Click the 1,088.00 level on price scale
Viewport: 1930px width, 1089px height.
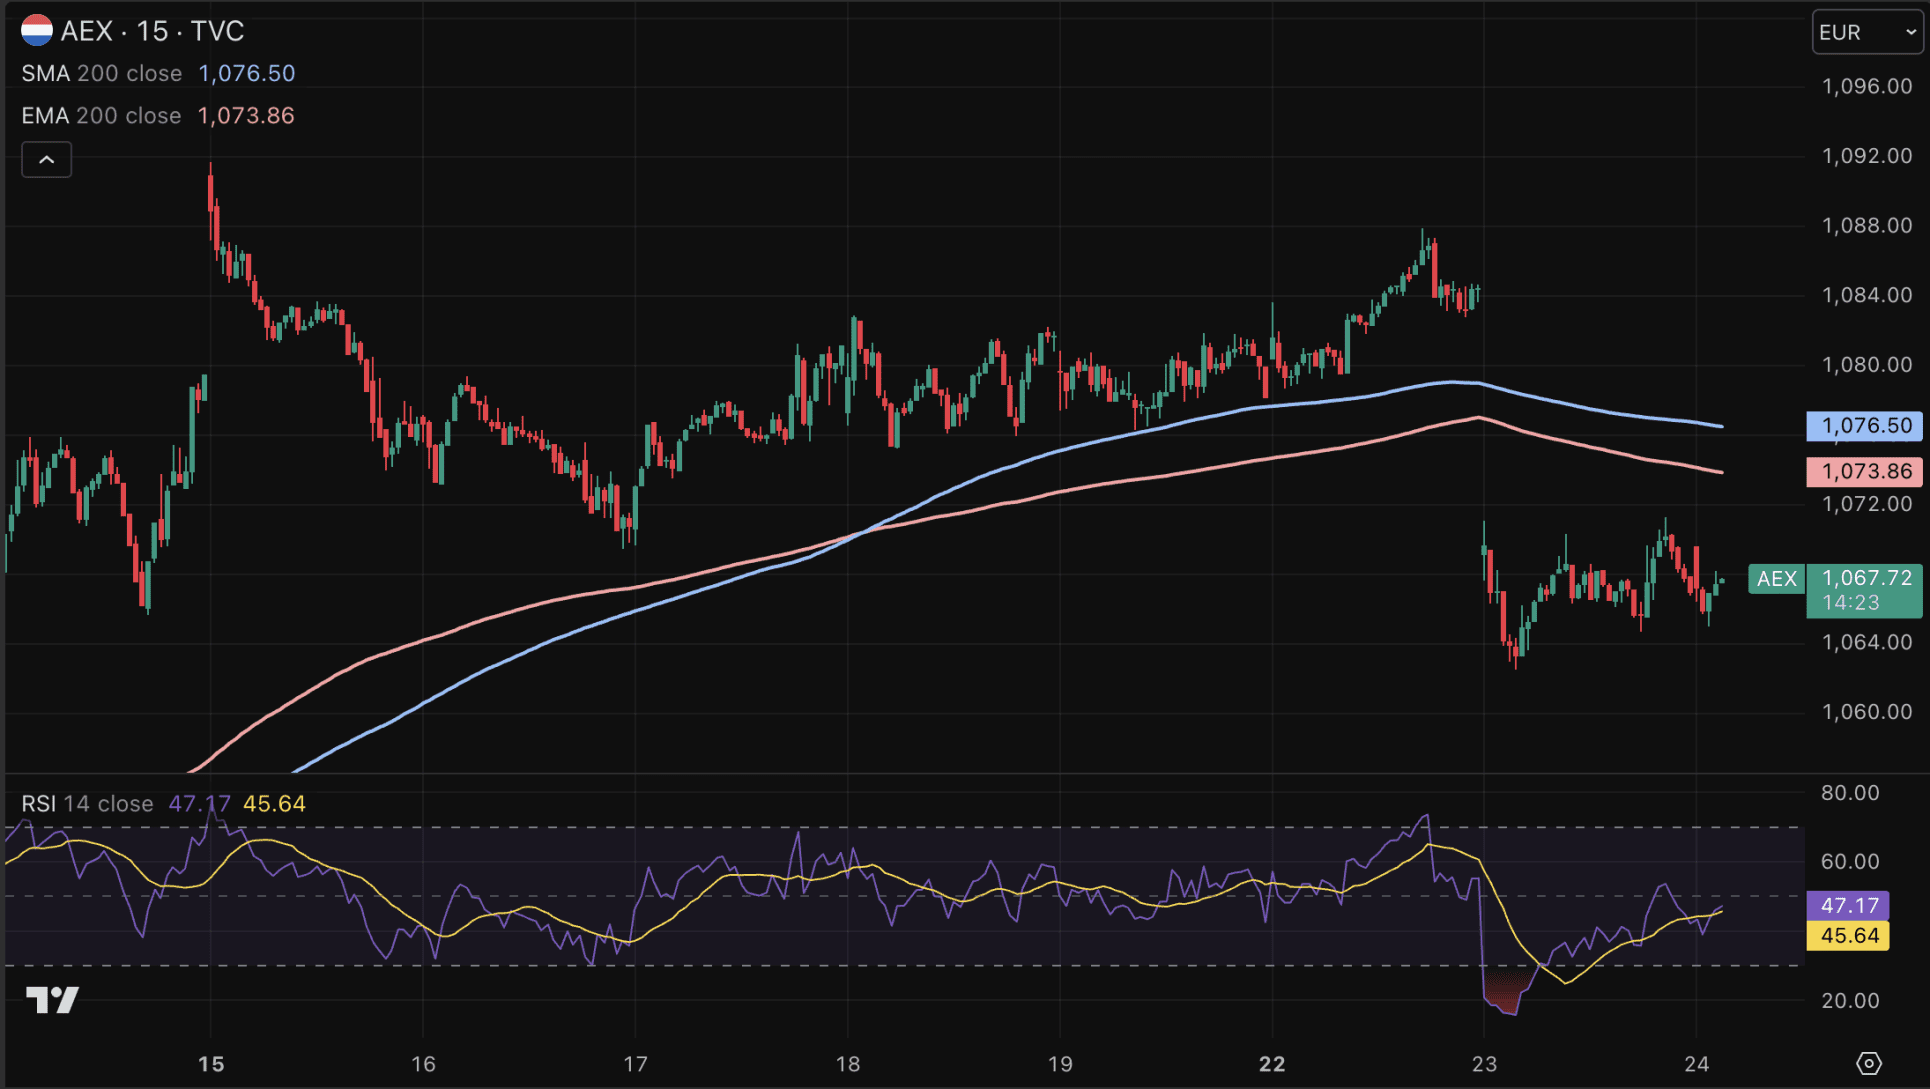pyautogui.click(x=1866, y=225)
